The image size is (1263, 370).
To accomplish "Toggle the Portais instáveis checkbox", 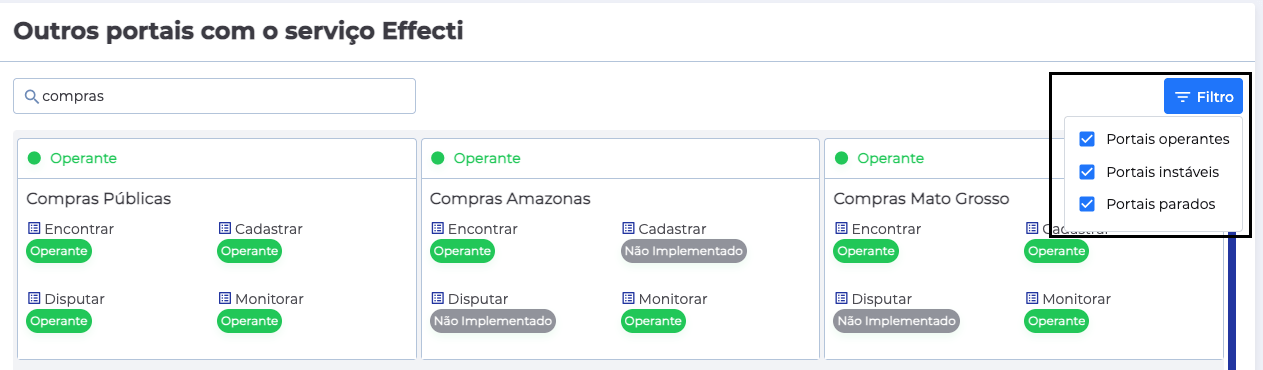I will (x=1088, y=172).
